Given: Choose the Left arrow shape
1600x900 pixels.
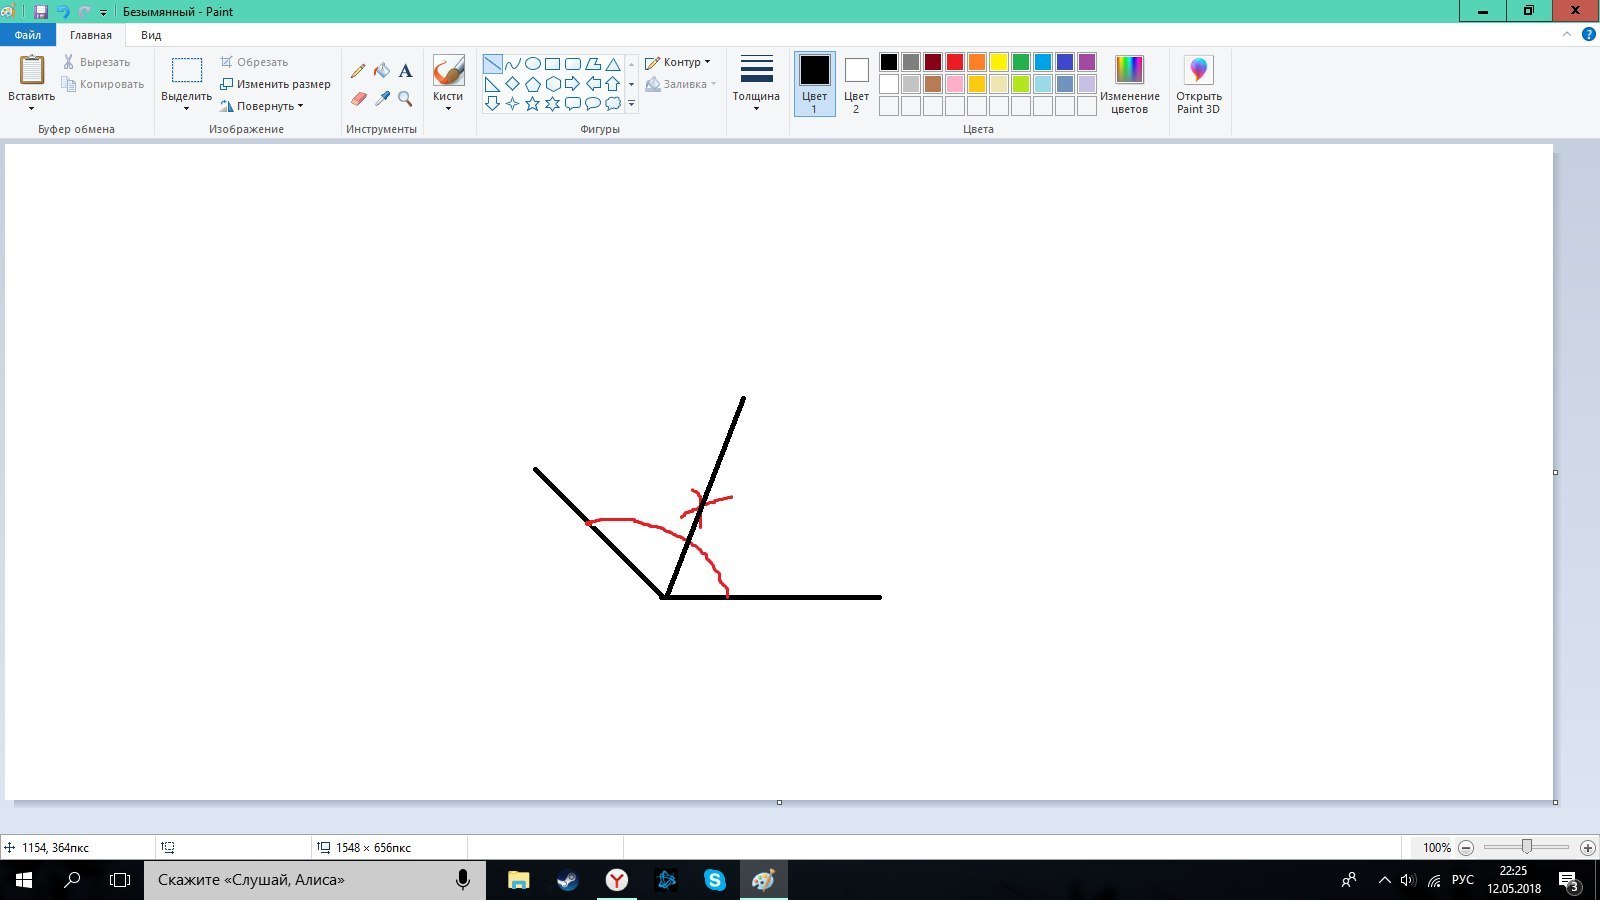Looking at the screenshot, I should [x=593, y=84].
